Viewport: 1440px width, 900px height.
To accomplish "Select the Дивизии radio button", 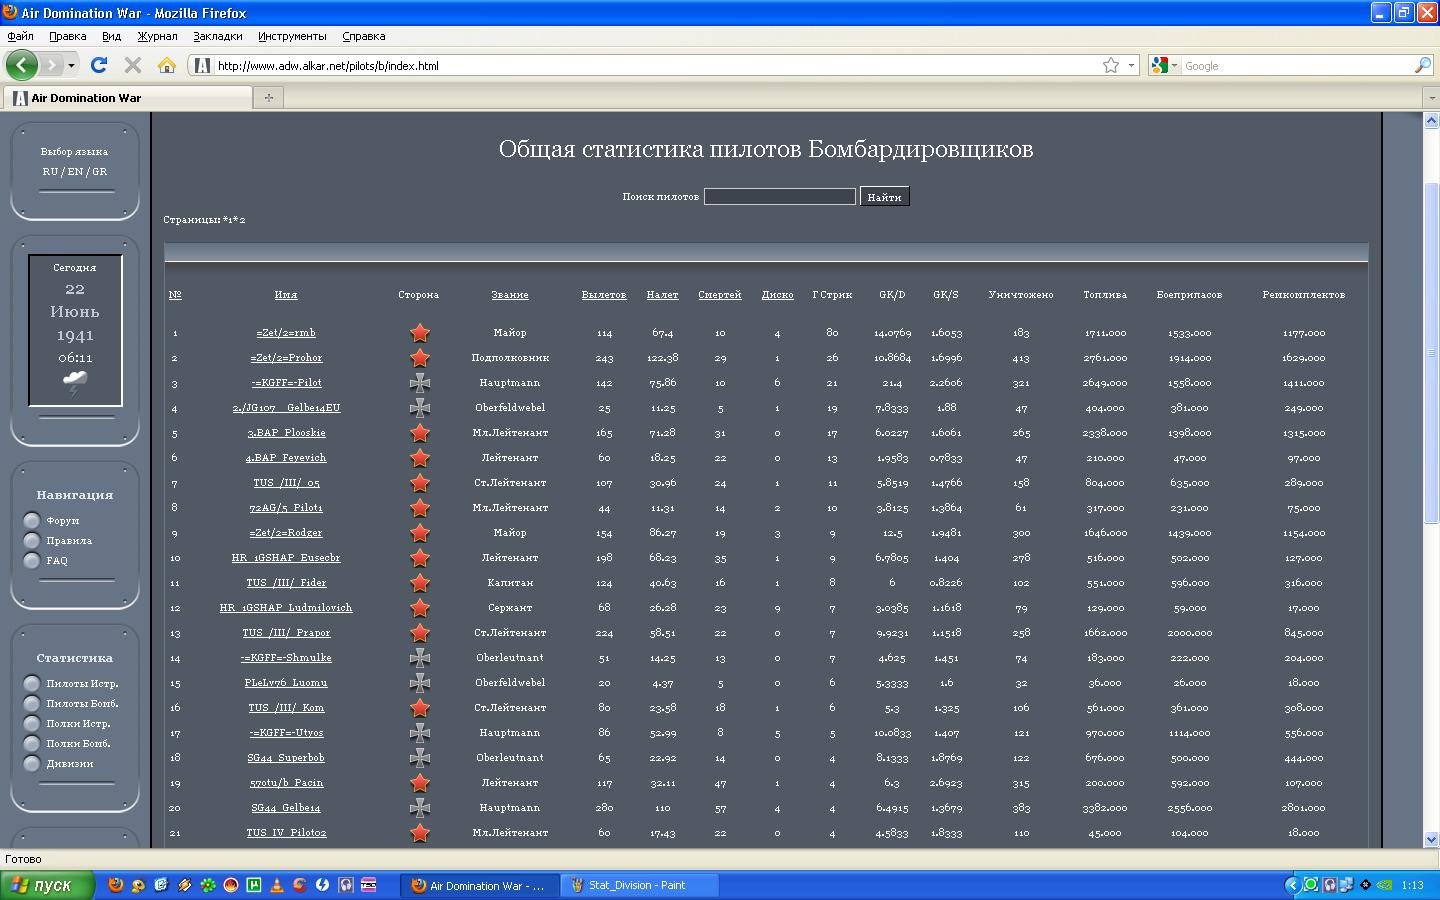I will click(x=32, y=764).
